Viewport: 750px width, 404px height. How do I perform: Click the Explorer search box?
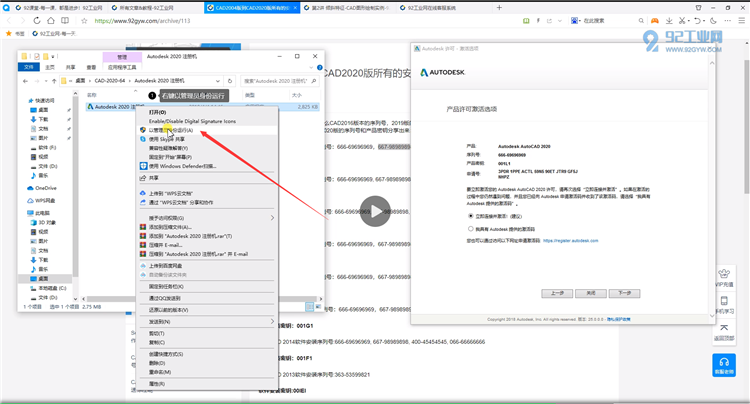280,81
